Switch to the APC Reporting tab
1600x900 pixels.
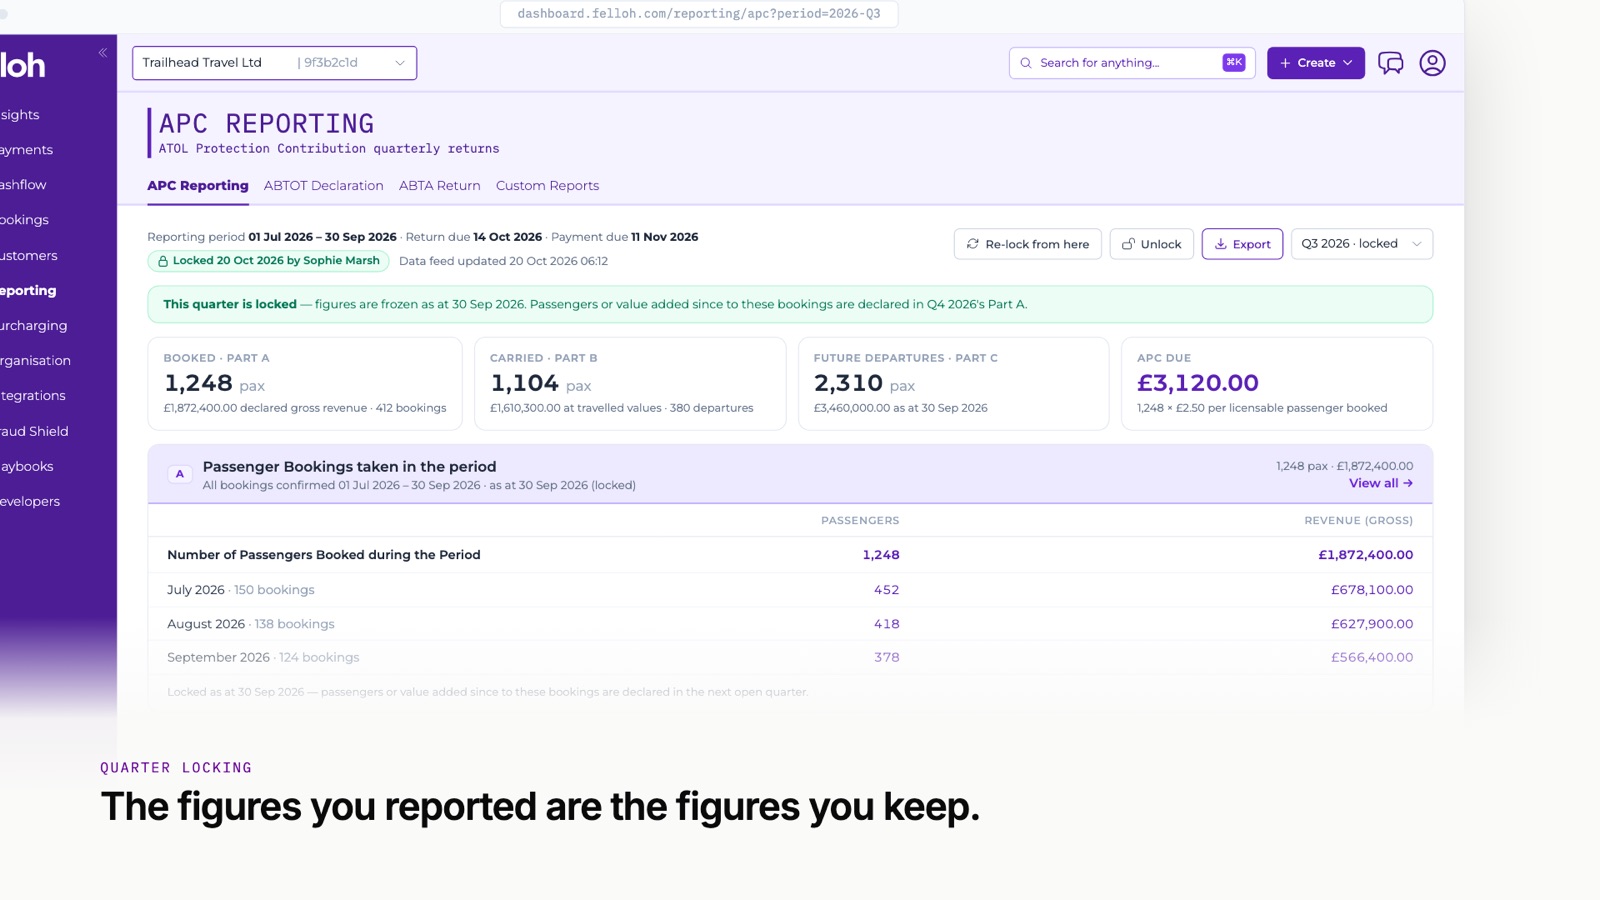198,186
